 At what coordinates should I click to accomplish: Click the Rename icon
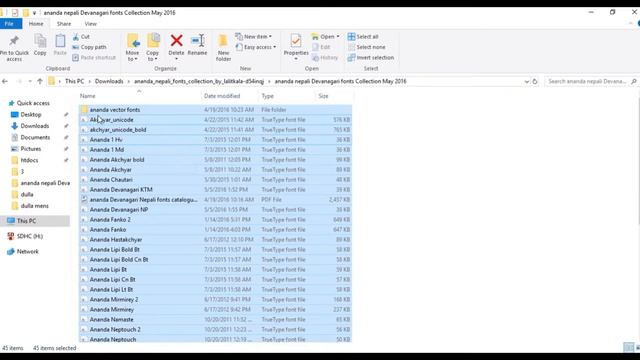pos(197,41)
